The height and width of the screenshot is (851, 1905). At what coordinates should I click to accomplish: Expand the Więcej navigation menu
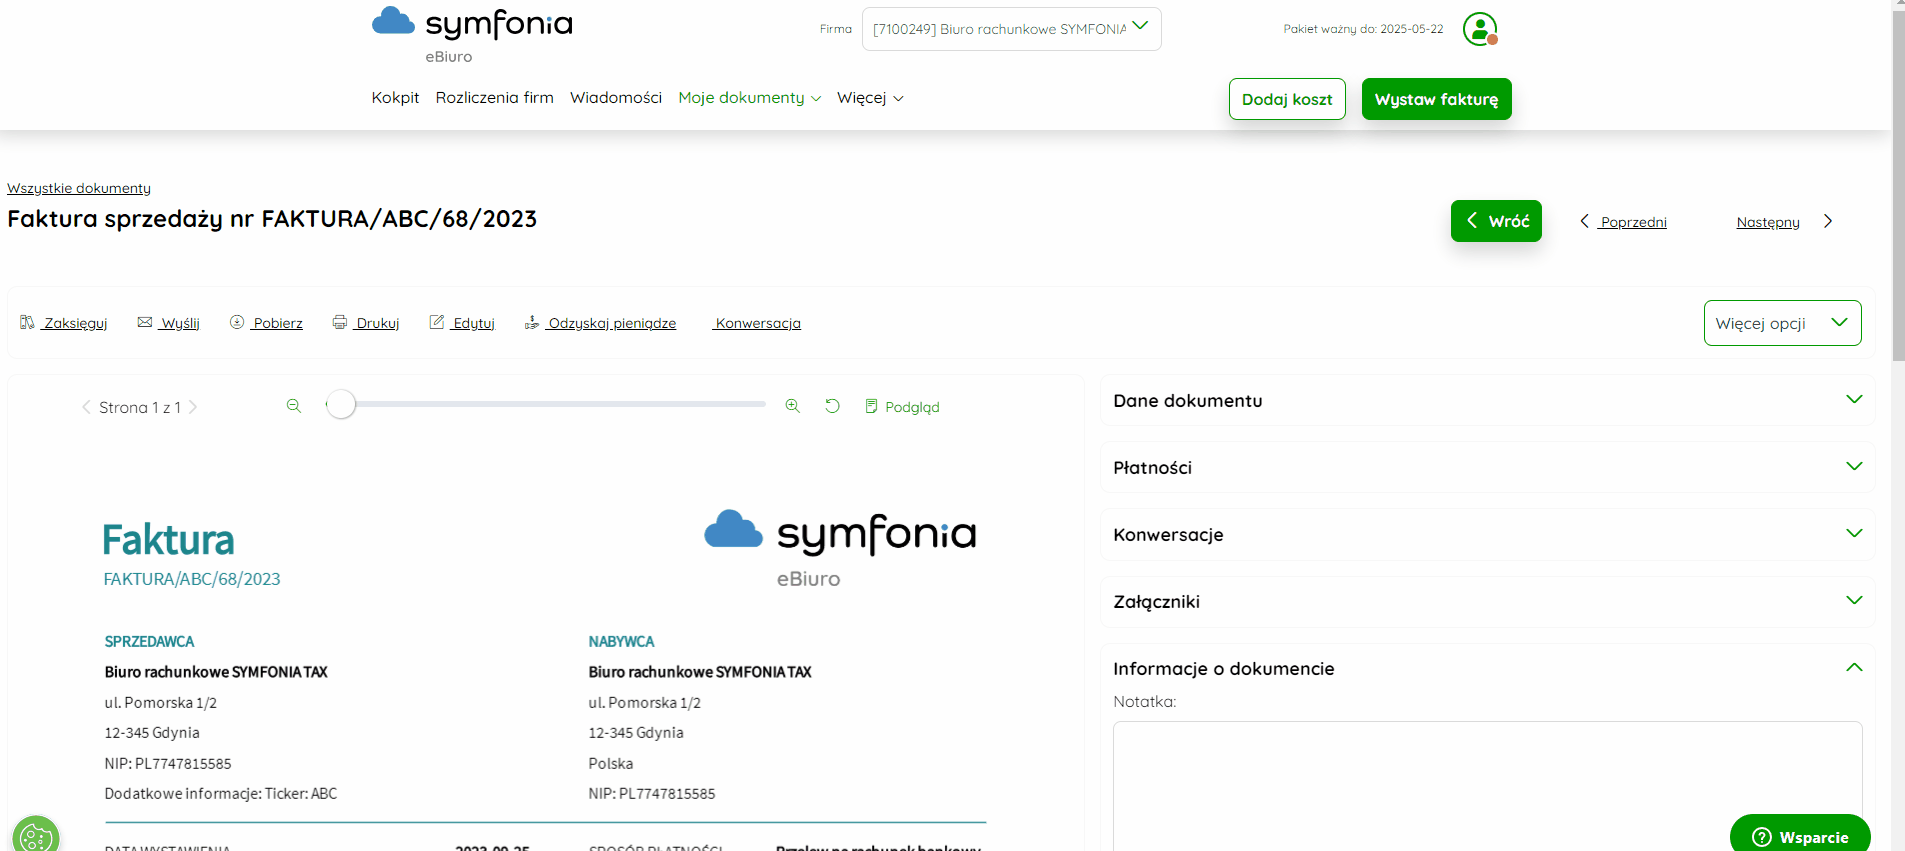(870, 97)
